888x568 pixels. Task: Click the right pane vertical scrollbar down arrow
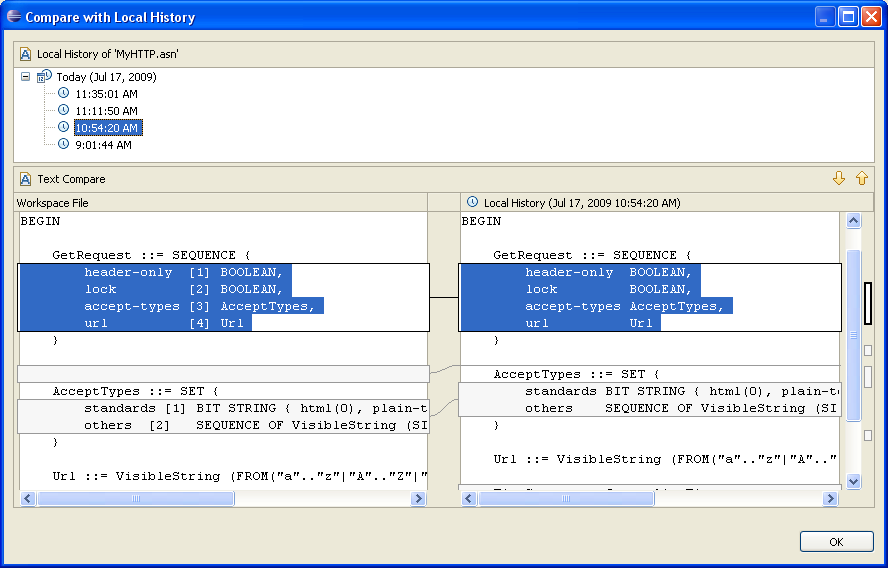click(853, 481)
